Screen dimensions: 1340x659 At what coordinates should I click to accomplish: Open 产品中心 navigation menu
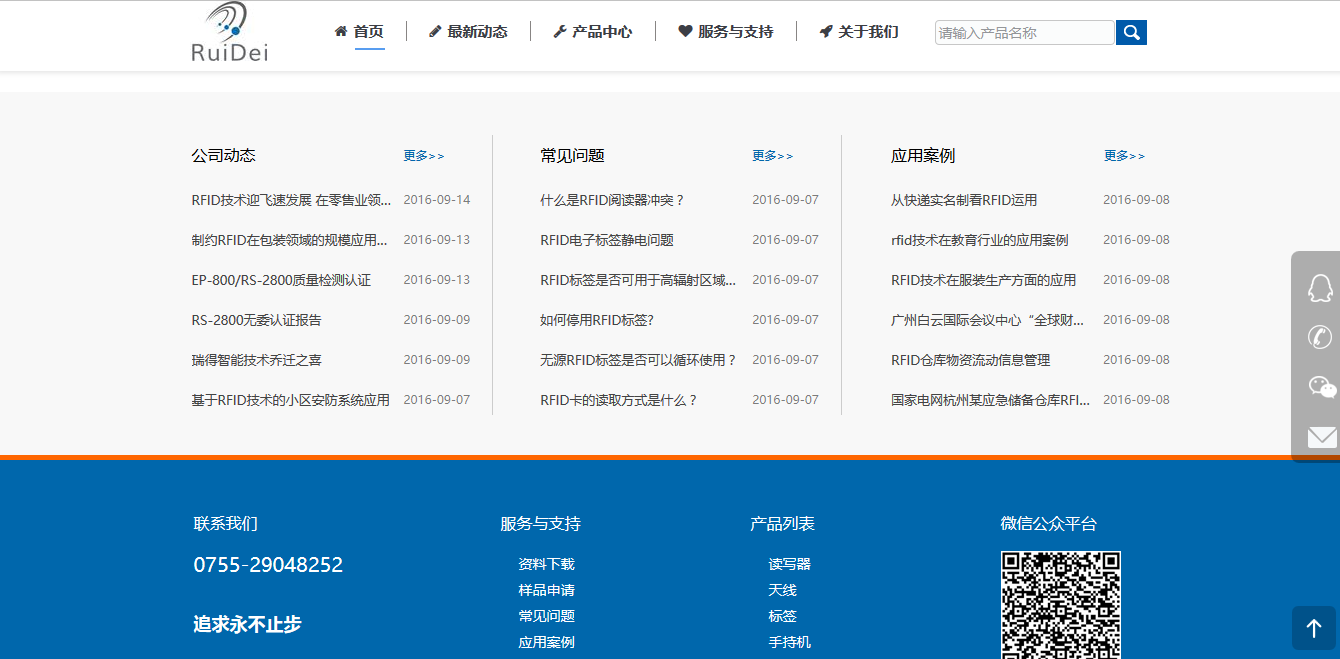point(593,32)
